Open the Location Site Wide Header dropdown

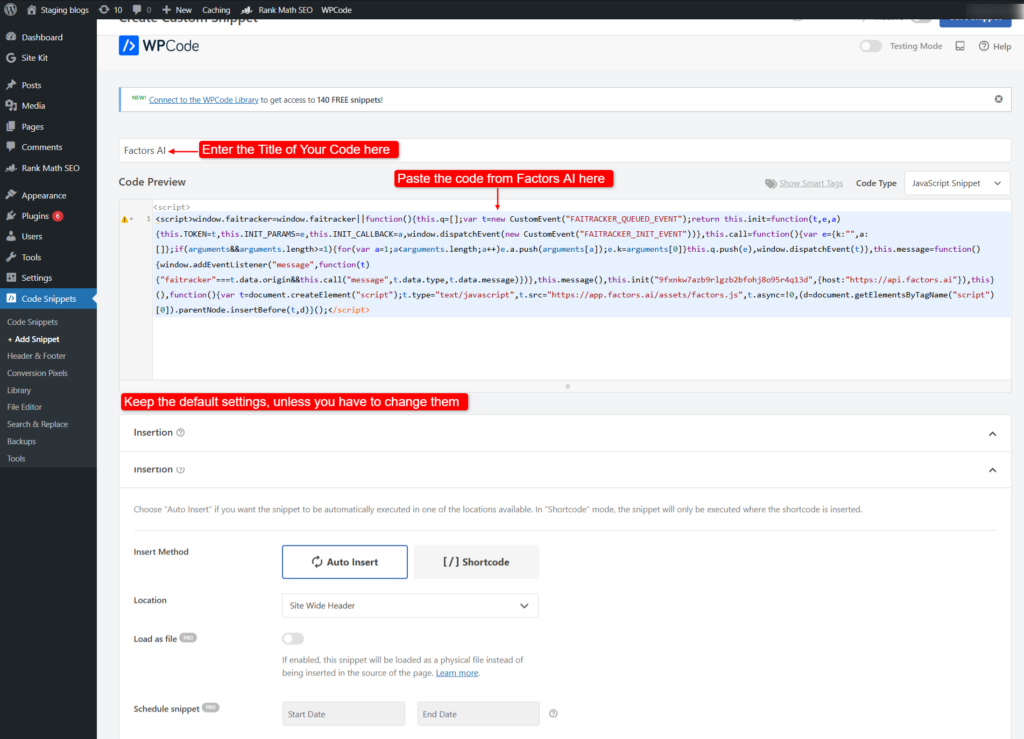pos(410,606)
